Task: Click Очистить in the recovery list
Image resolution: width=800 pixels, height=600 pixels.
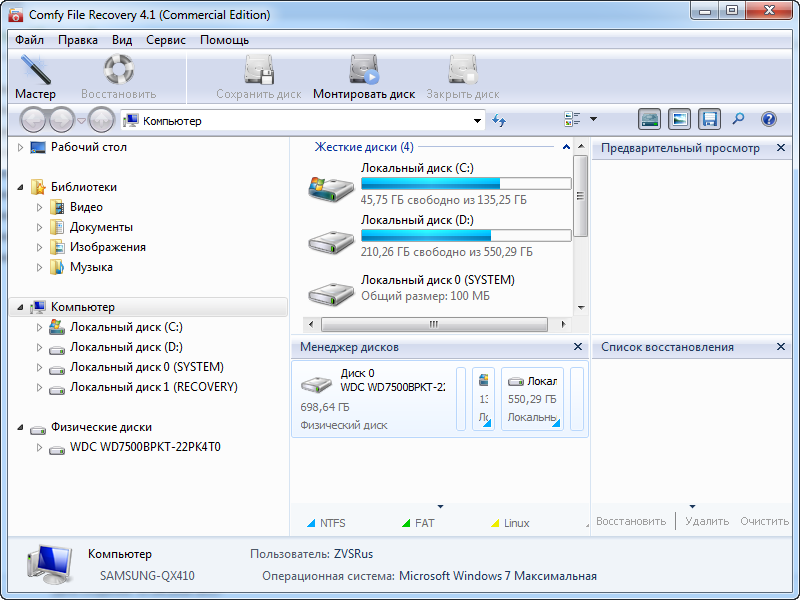Action: pyautogui.click(x=764, y=521)
